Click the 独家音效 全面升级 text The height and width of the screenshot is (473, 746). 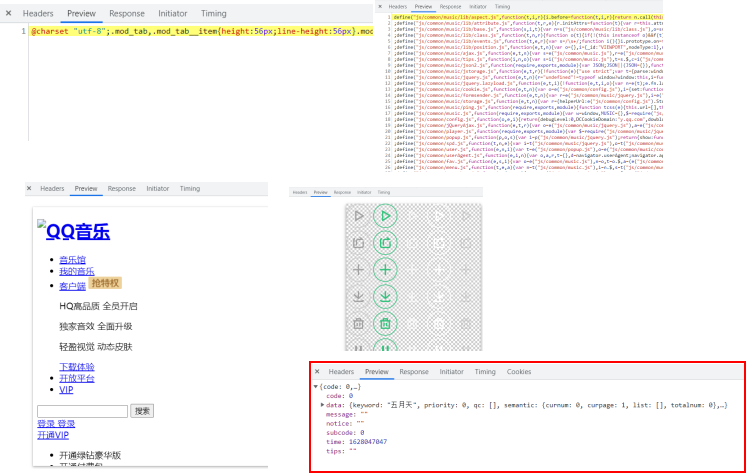point(96,326)
